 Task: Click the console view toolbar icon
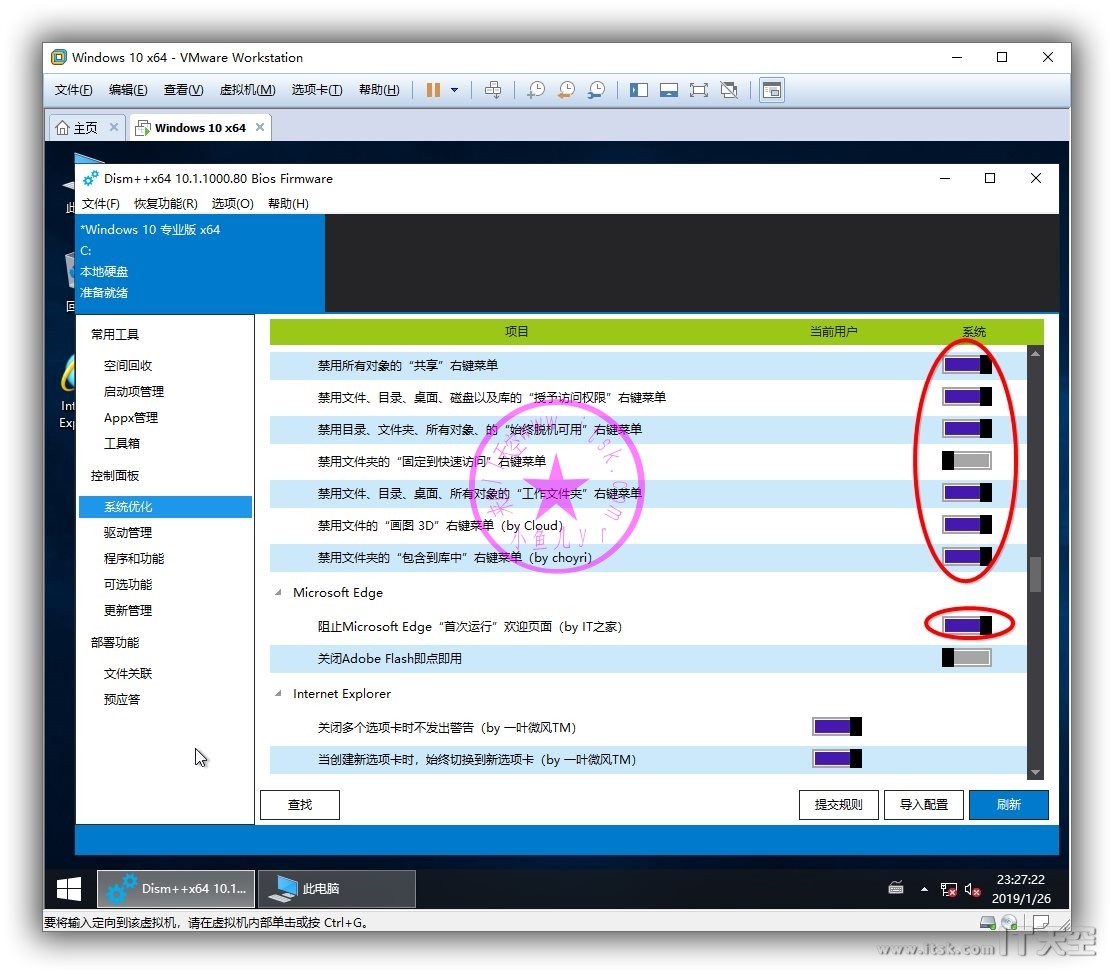772,90
